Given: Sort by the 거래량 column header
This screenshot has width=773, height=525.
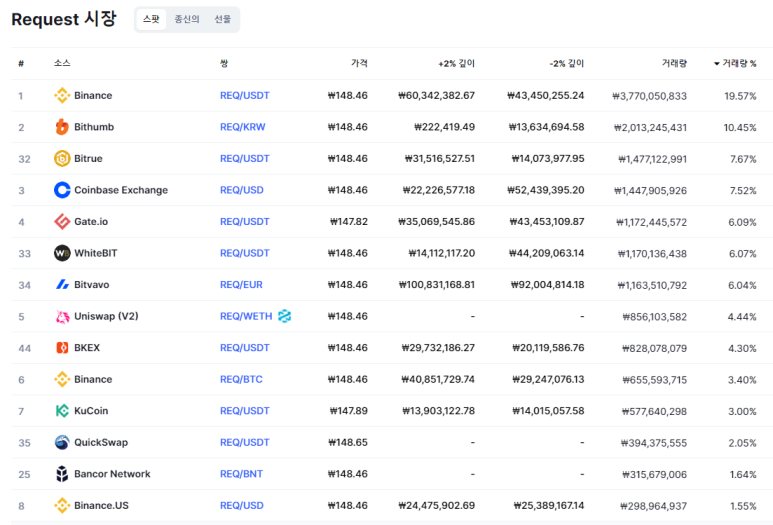Looking at the screenshot, I should 674,63.
